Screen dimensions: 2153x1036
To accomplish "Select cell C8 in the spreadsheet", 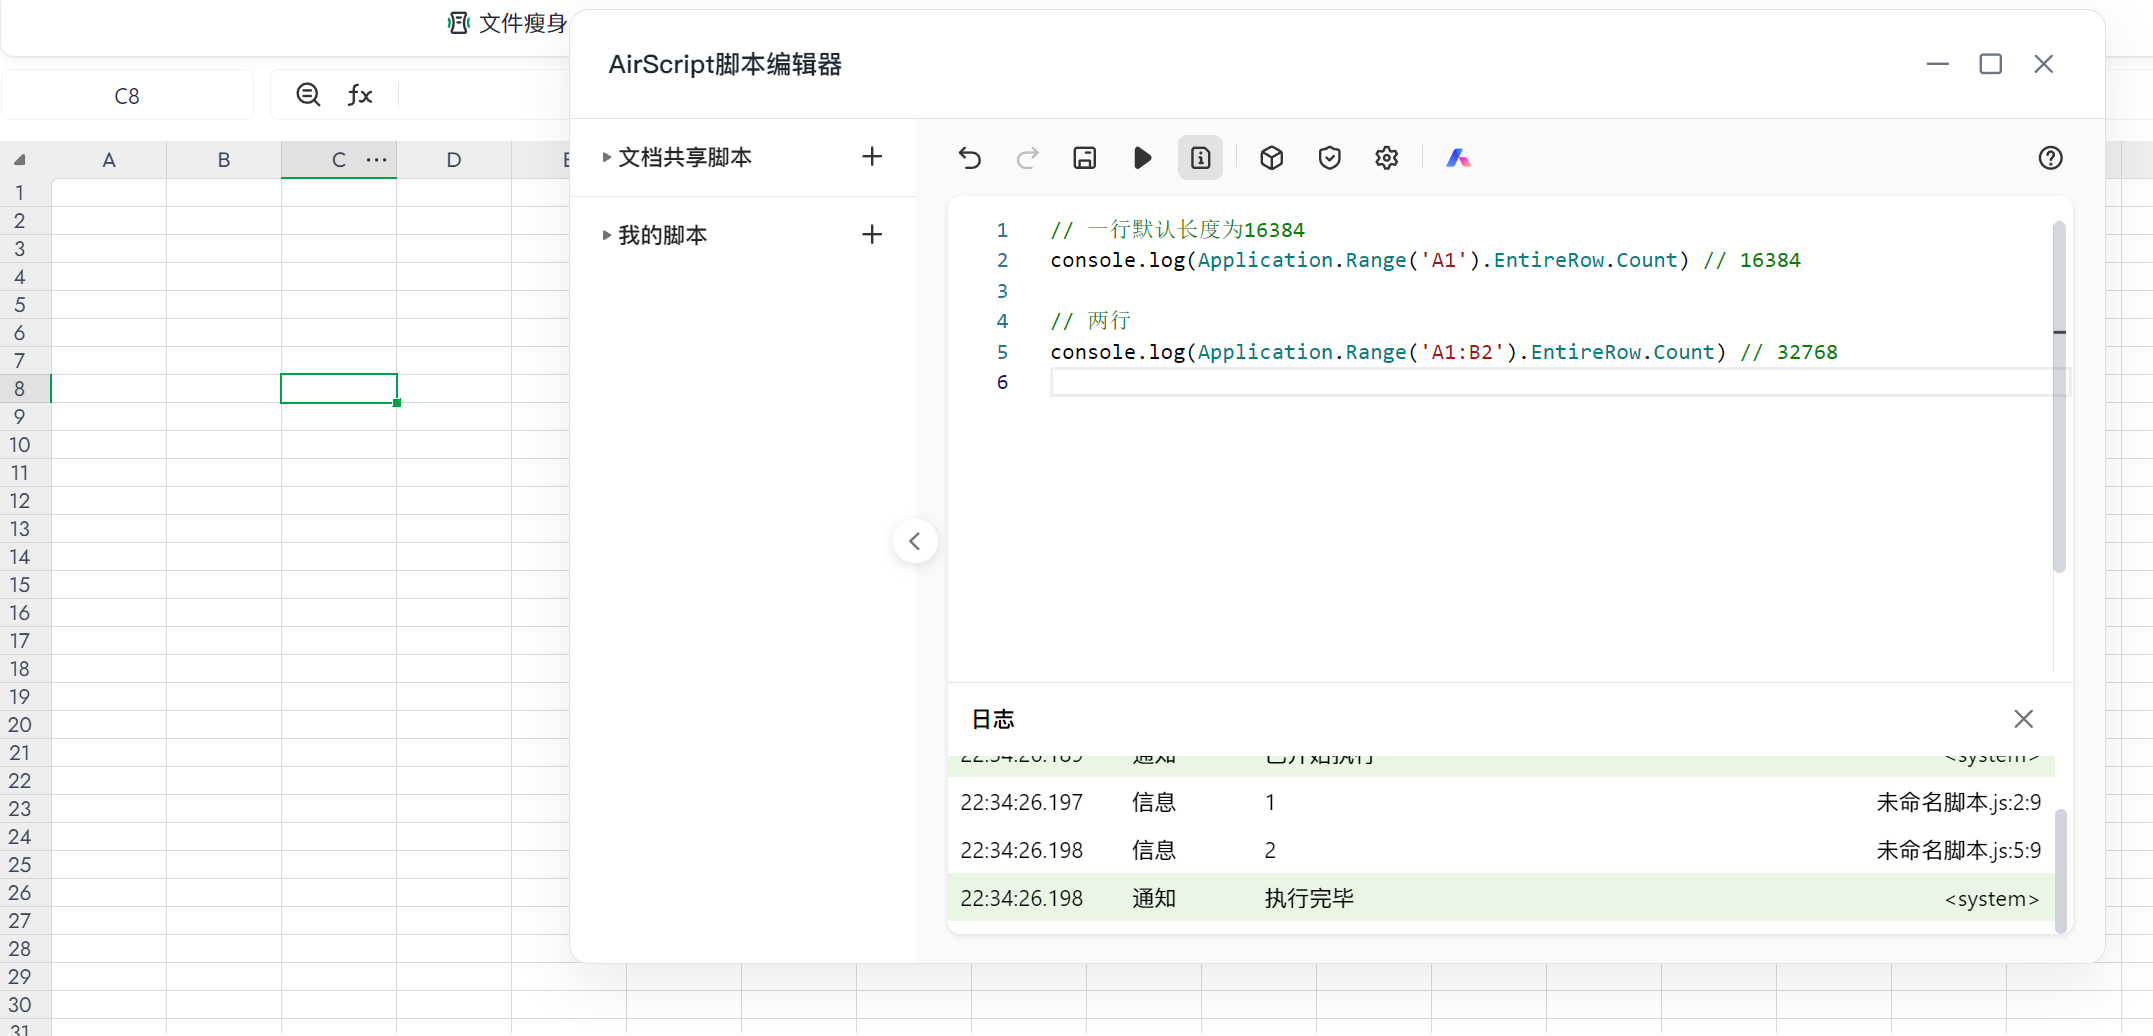I will click(339, 389).
